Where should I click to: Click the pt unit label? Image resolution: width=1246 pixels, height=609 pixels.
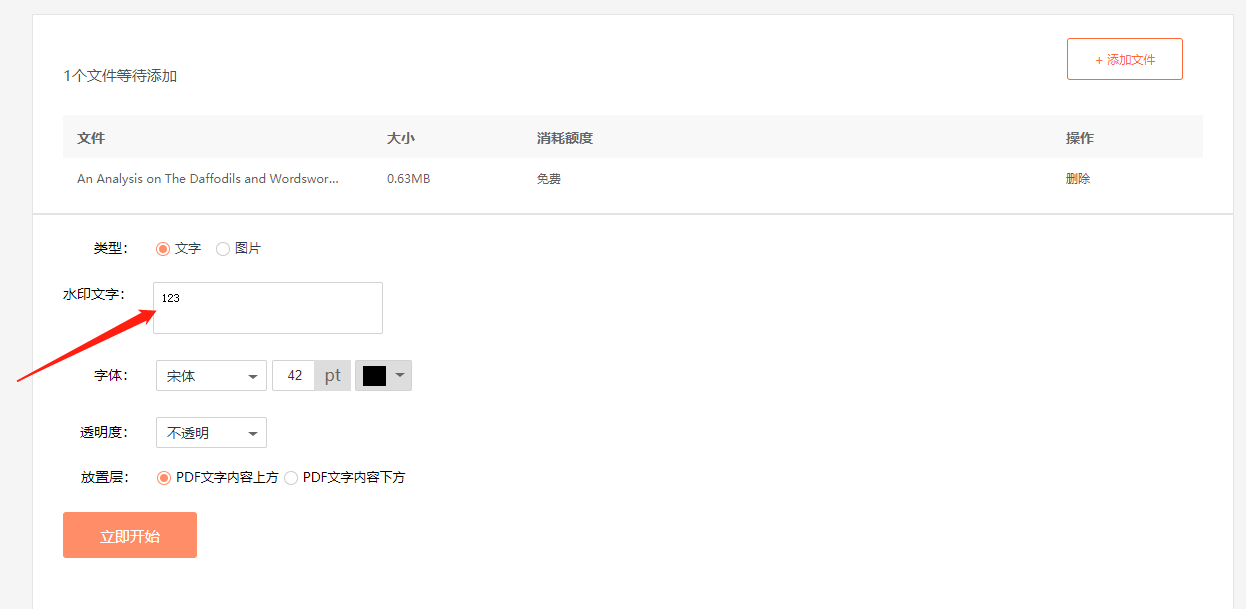pyautogui.click(x=332, y=376)
